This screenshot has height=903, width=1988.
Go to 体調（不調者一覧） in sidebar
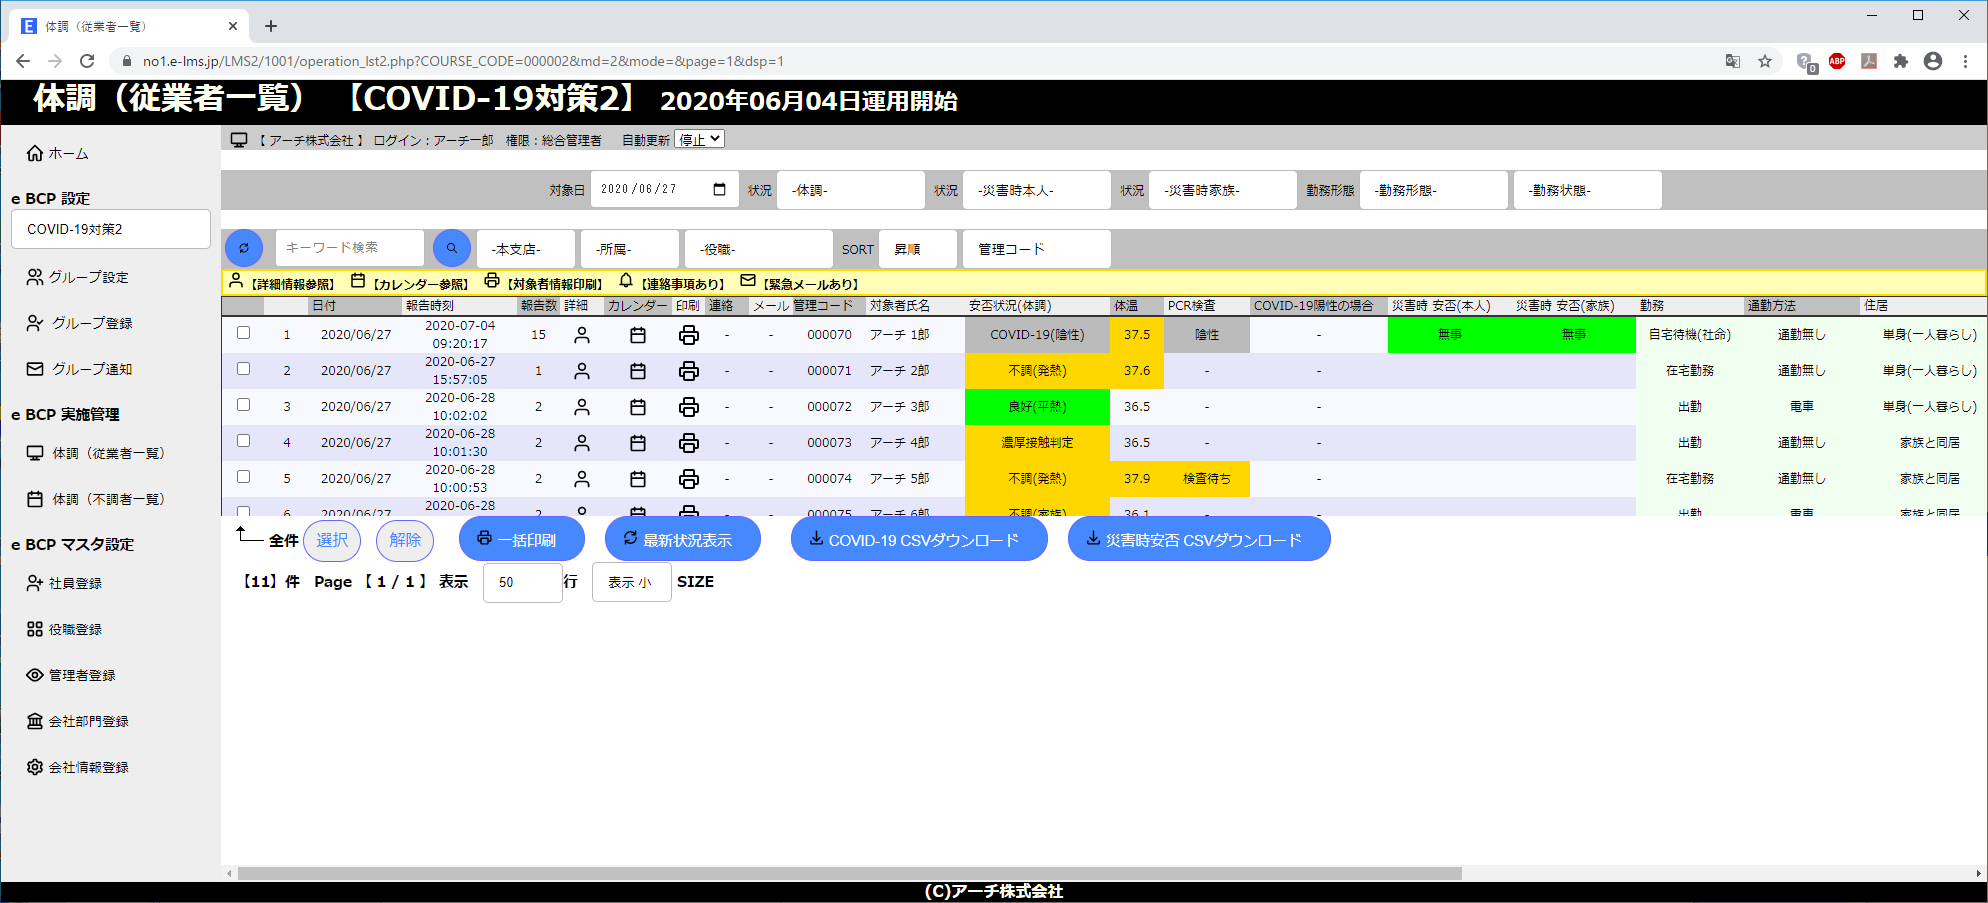108,499
